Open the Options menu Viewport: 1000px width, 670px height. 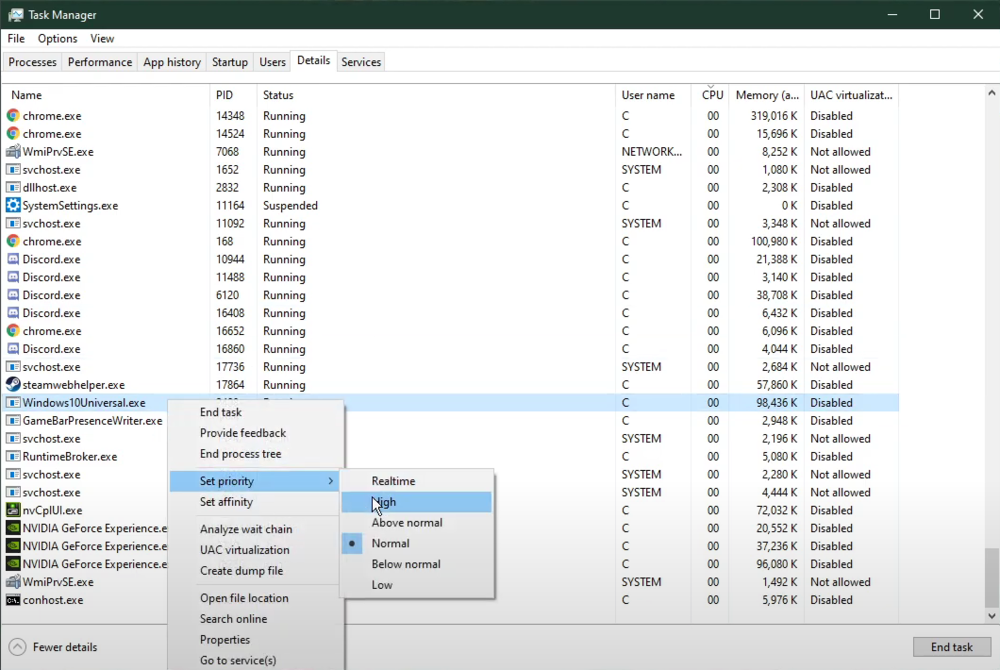tap(57, 38)
